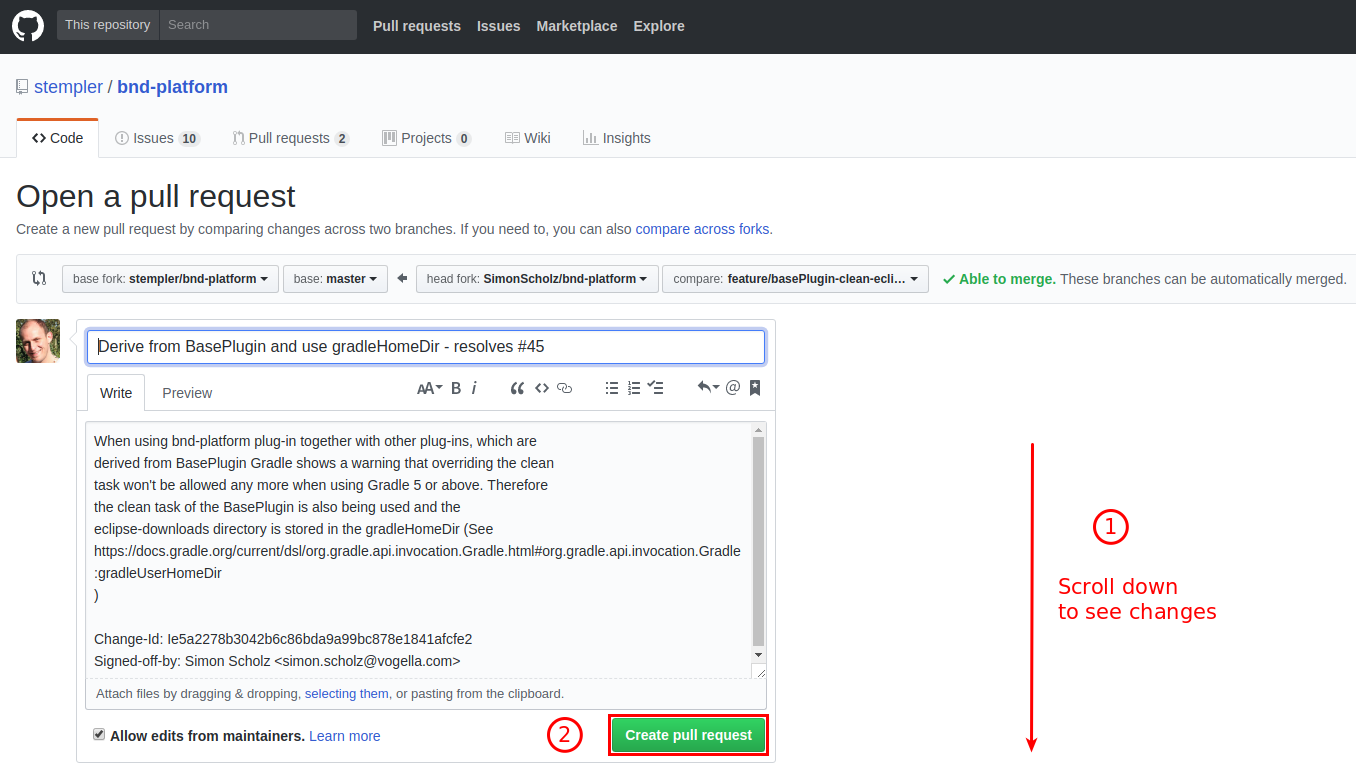The image size is (1356, 770).
Task: Open Issues in top navigation
Action: coord(498,26)
